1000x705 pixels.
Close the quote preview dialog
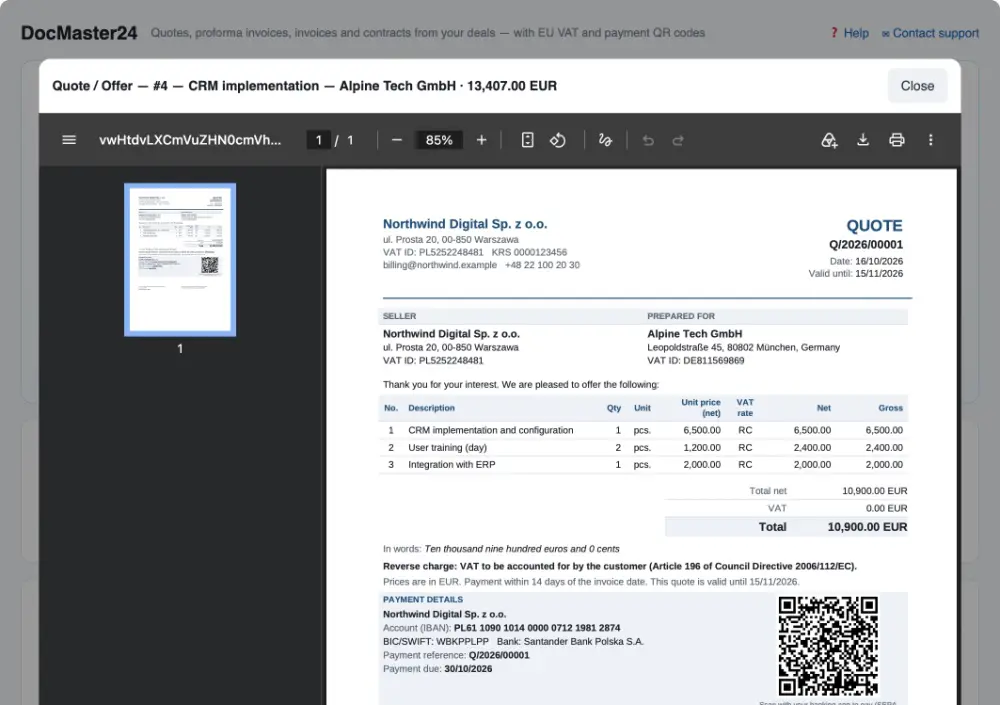pos(917,85)
